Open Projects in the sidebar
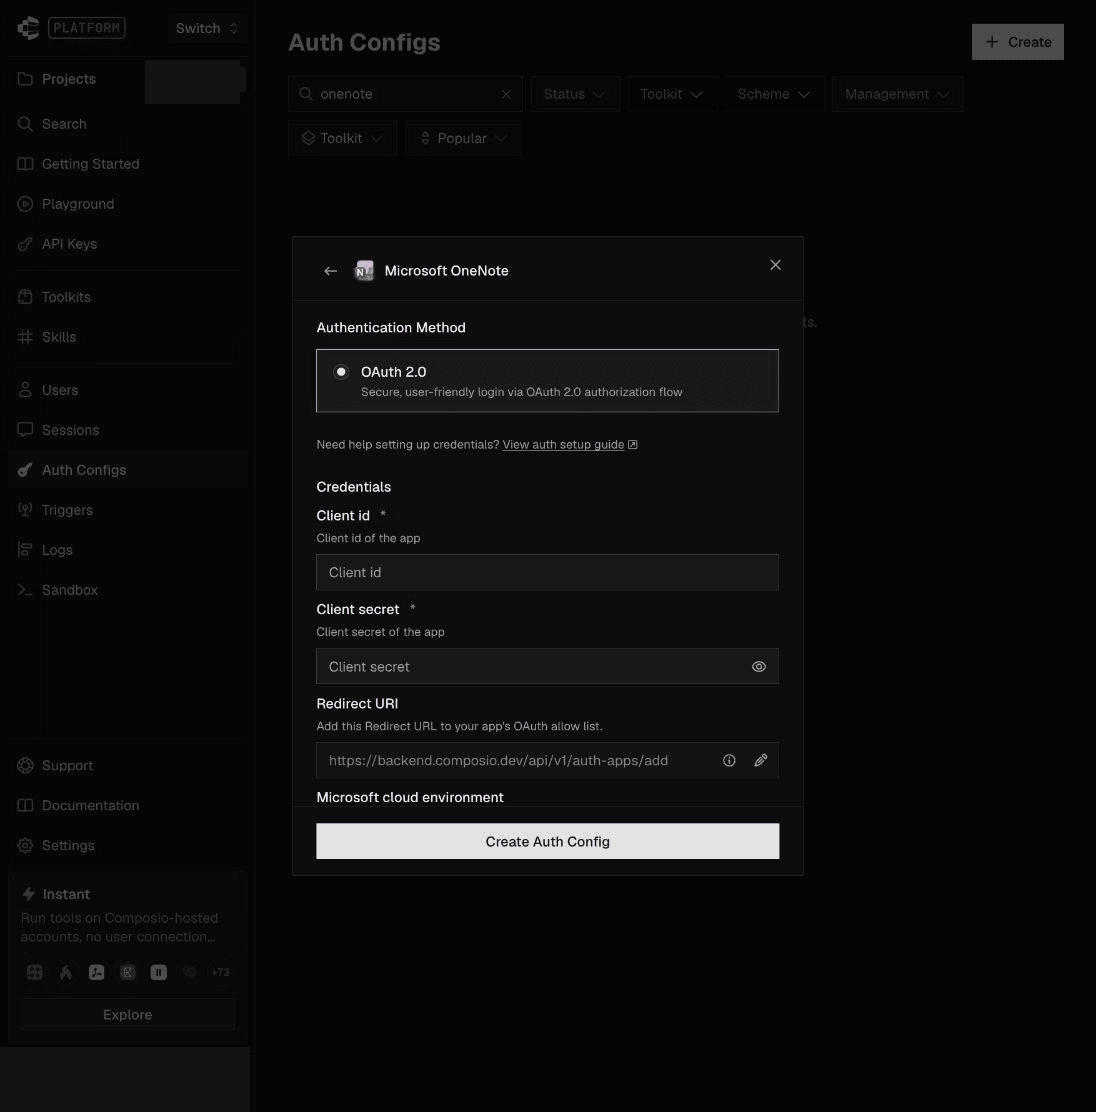 click(68, 79)
